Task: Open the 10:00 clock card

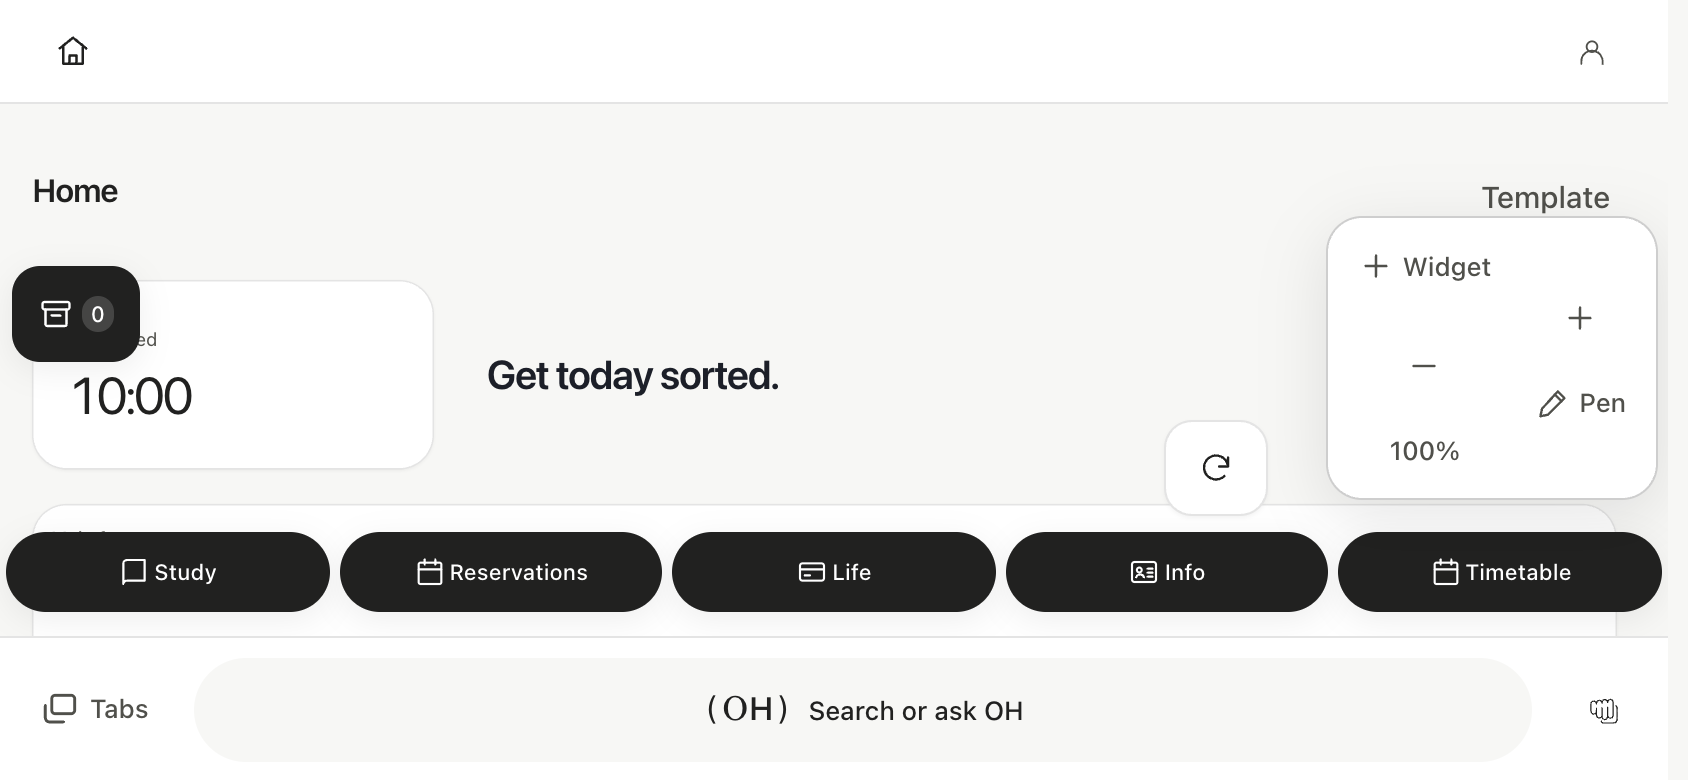Action: [233, 375]
